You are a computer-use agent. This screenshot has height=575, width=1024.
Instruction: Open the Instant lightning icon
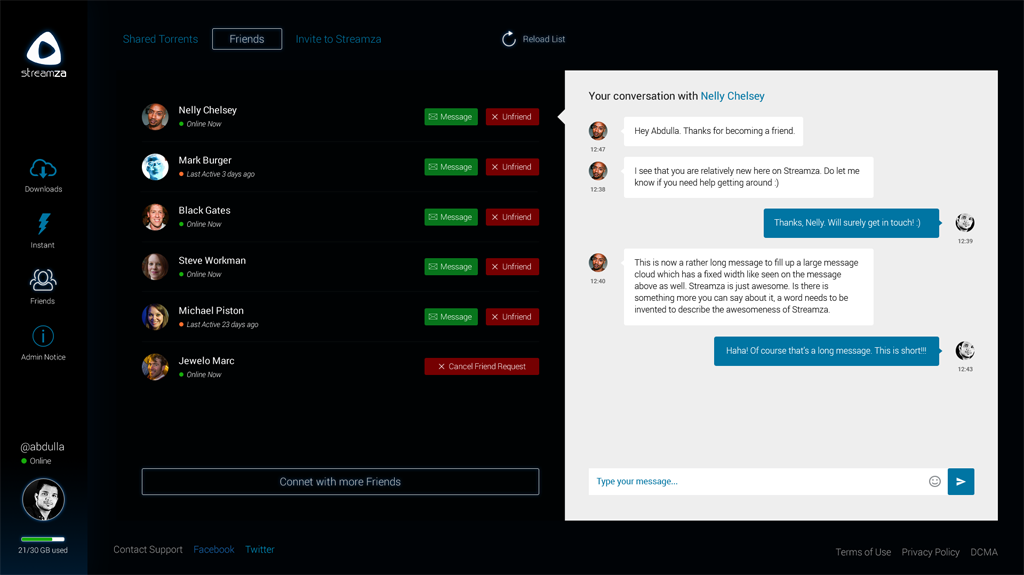tap(43, 224)
